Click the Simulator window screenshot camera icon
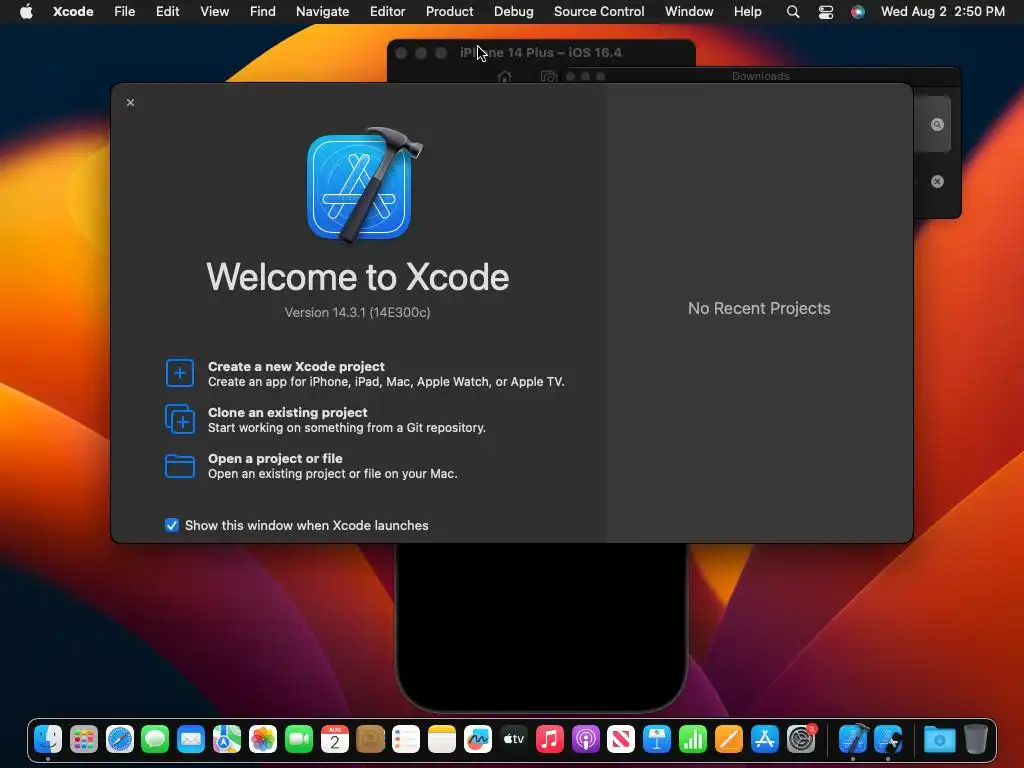This screenshot has width=1024, height=768. click(x=549, y=77)
